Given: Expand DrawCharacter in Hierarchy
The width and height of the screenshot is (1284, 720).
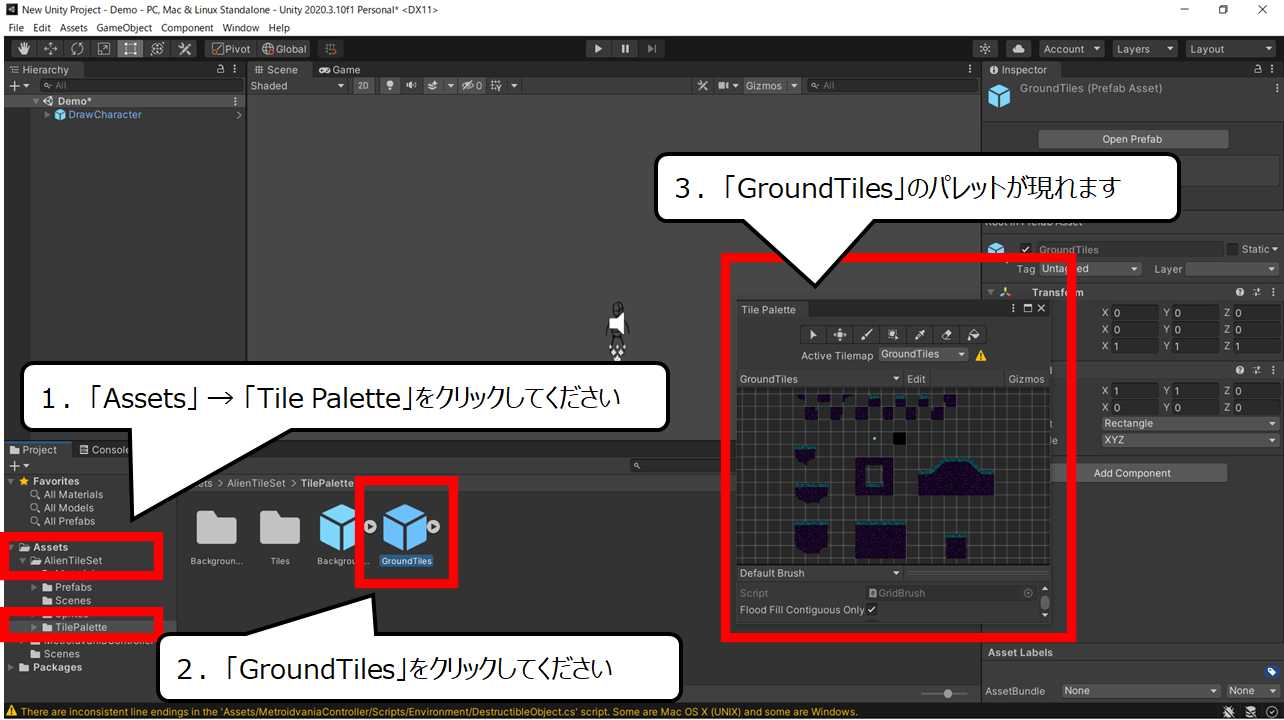Looking at the screenshot, I should [47, 115].
